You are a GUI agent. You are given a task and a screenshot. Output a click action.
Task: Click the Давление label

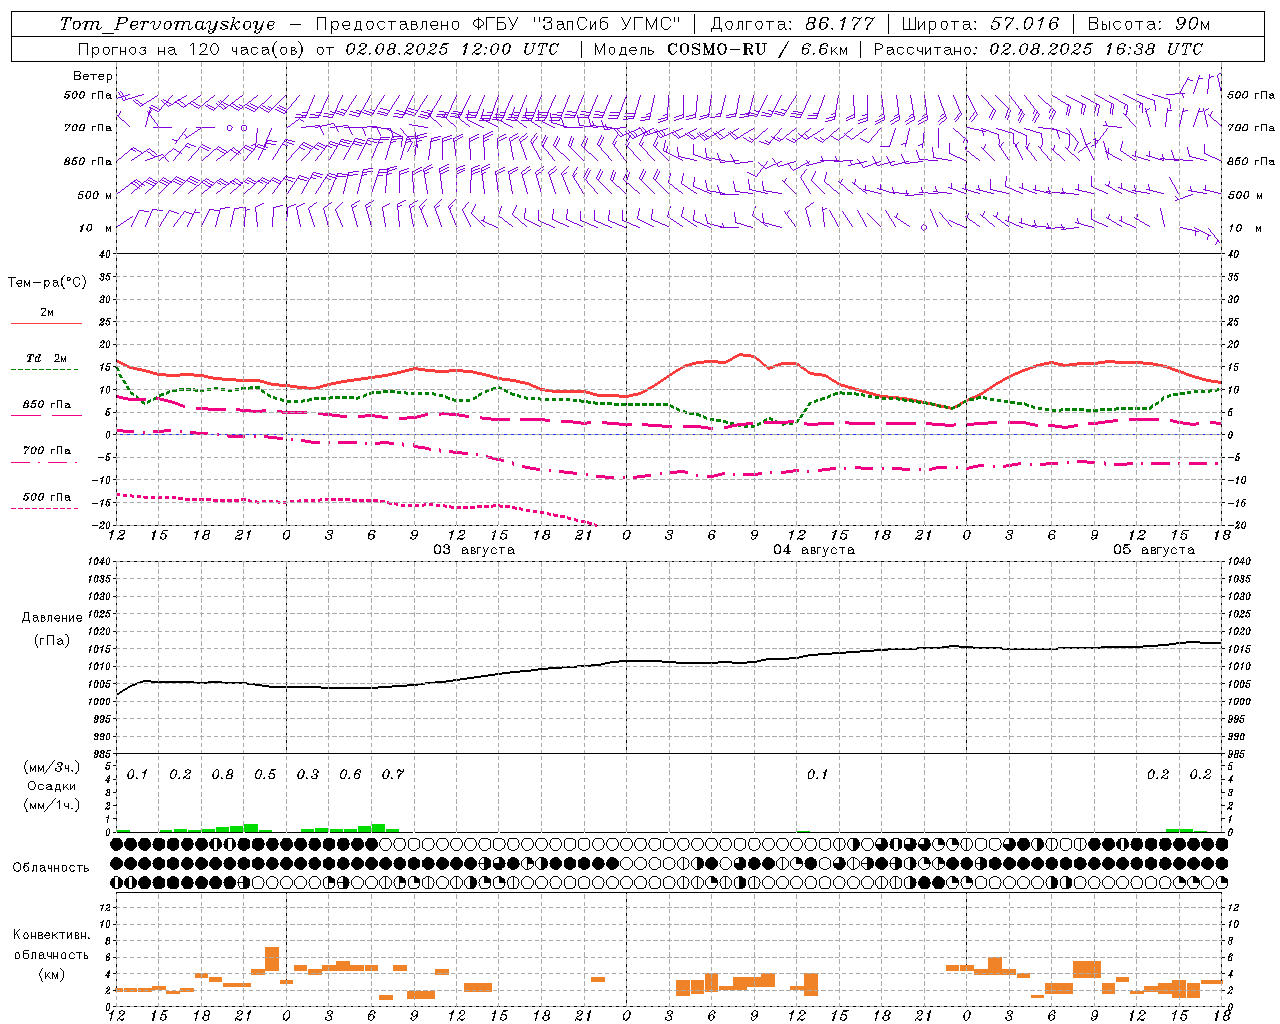pyautogui.click(x=52, y=618)
